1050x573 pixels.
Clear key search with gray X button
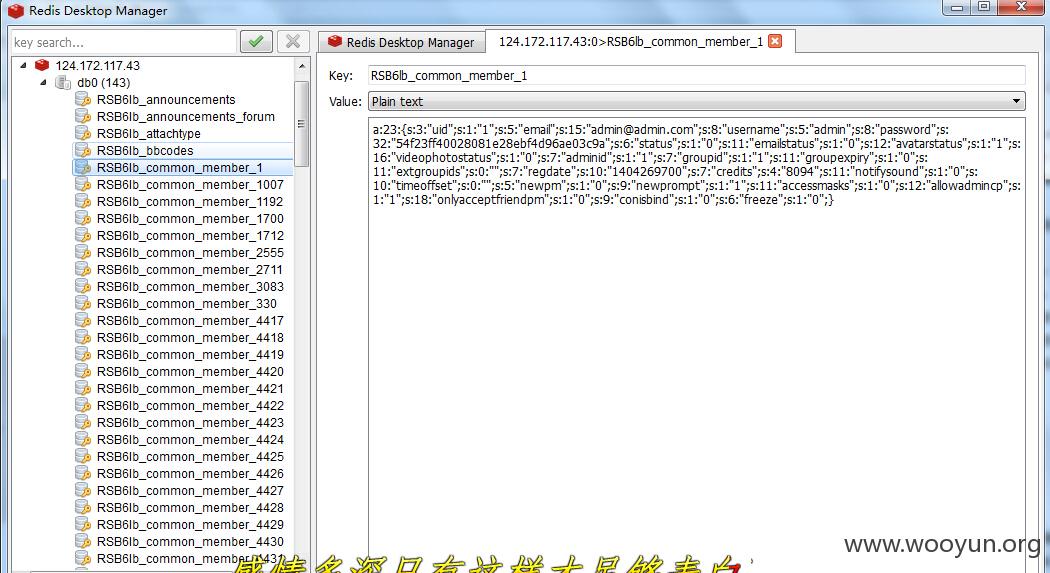pos(293,42)
